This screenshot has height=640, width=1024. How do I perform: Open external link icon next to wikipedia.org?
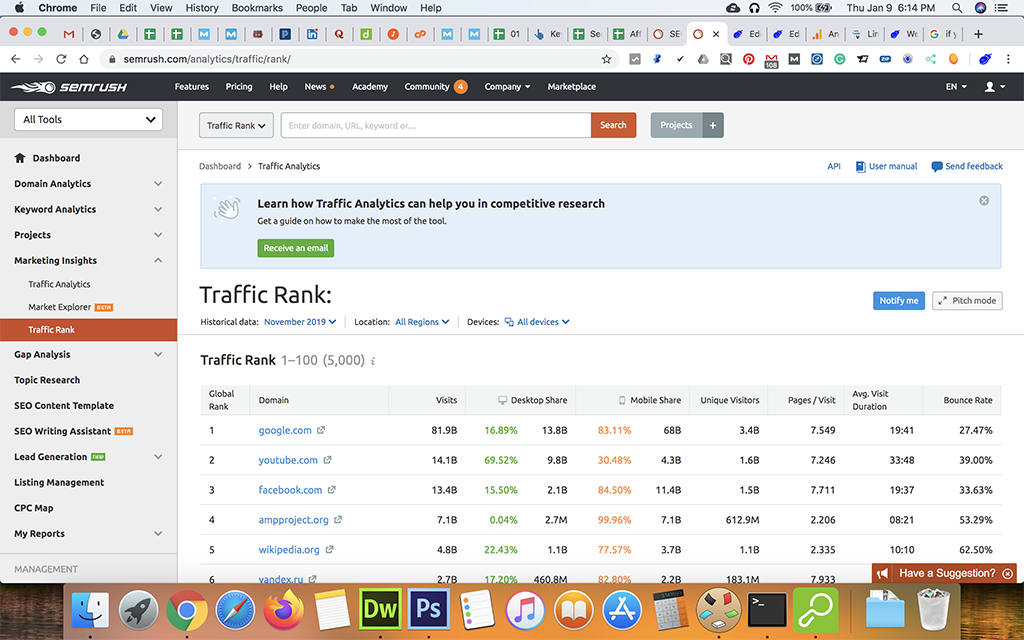pos(329,550)
